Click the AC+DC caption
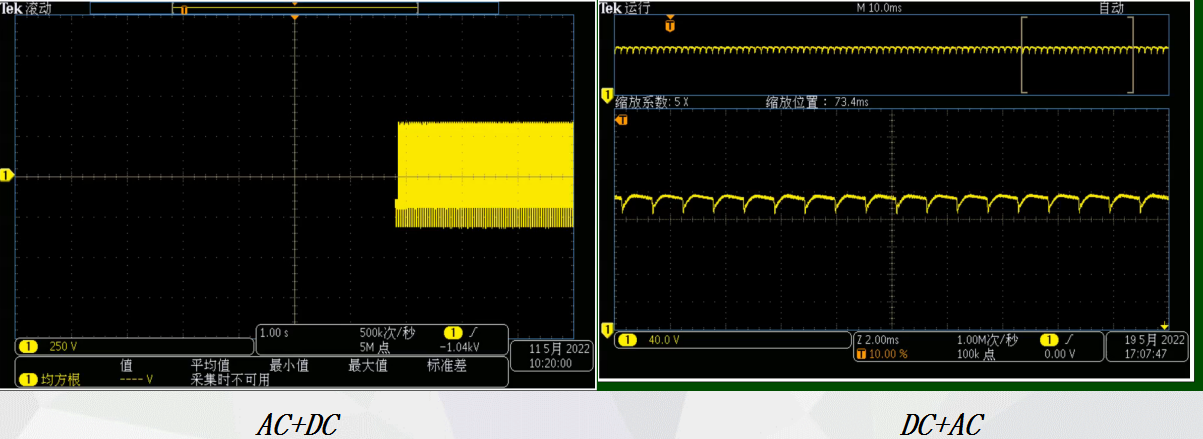This screenshot has width=1203, height=439. click(296, 424)
